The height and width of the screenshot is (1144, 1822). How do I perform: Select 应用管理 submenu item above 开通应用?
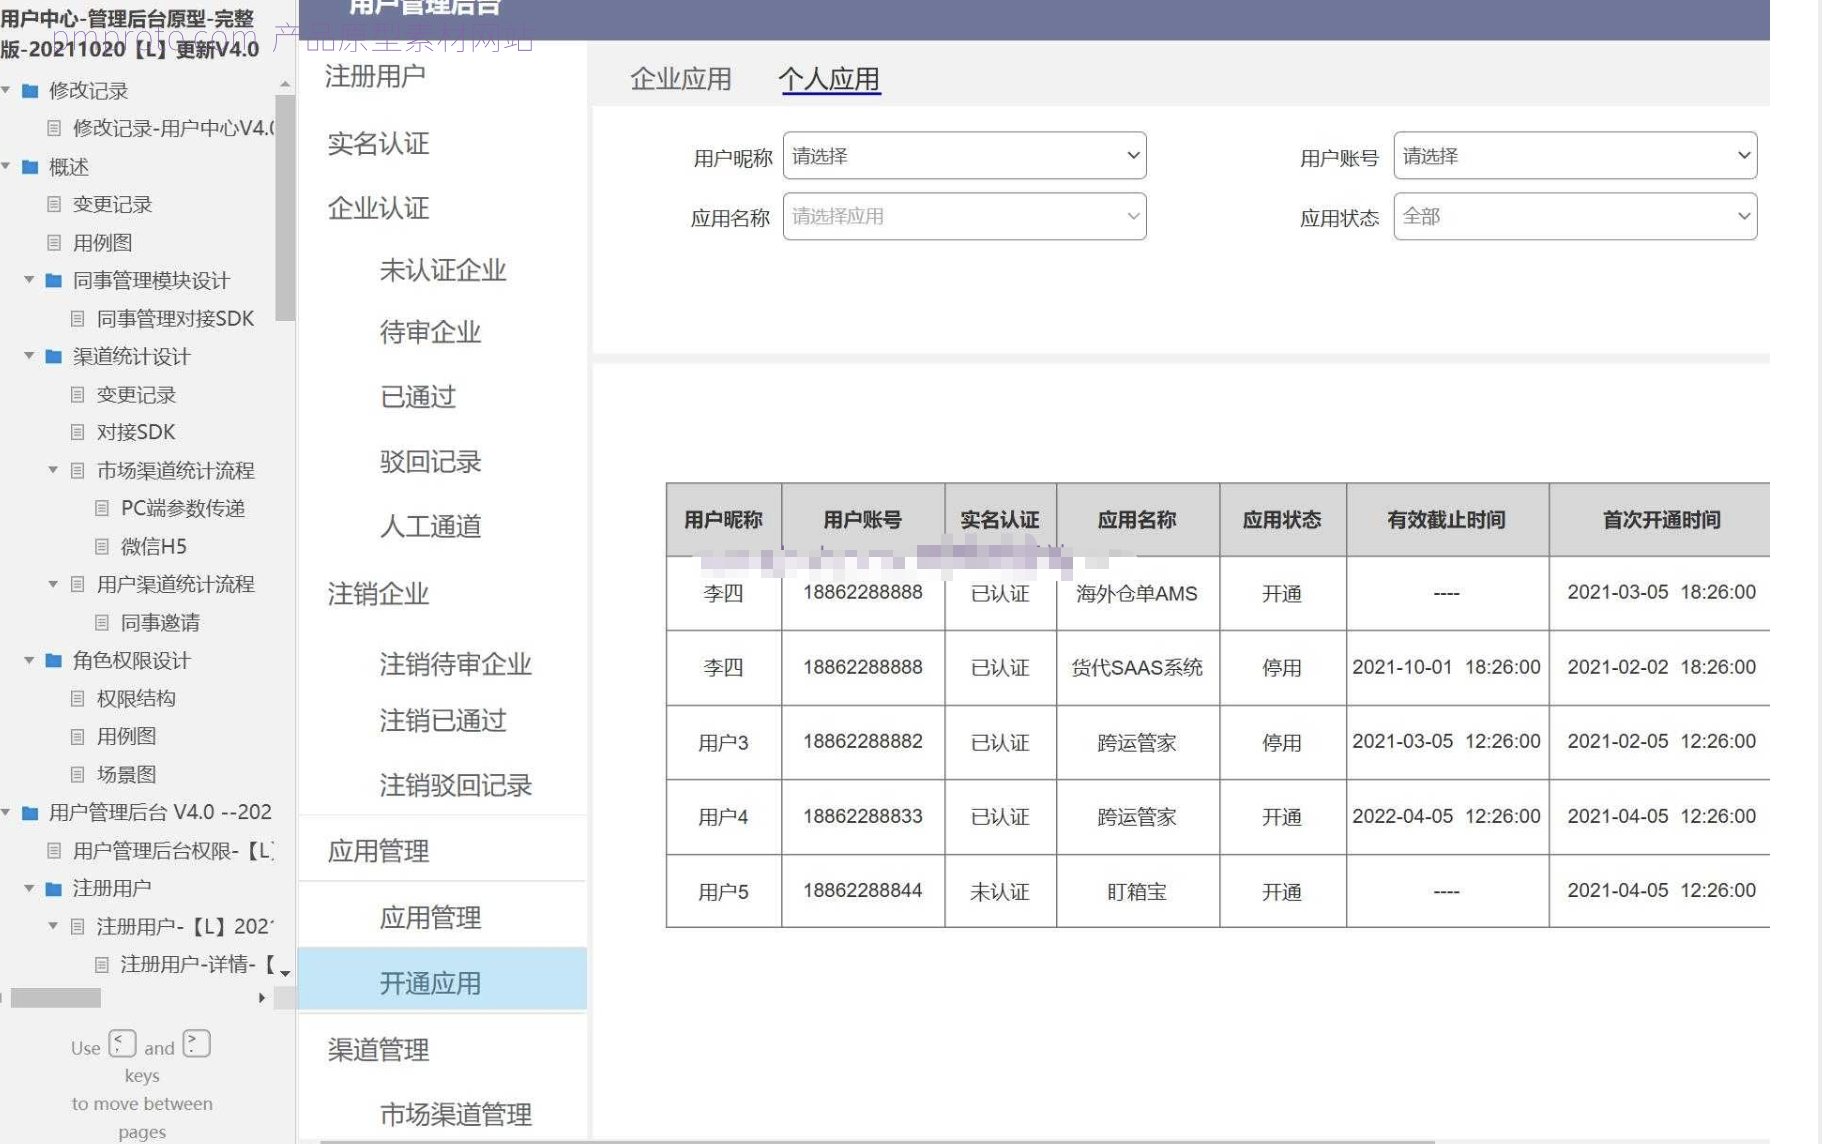coord(430,918)
